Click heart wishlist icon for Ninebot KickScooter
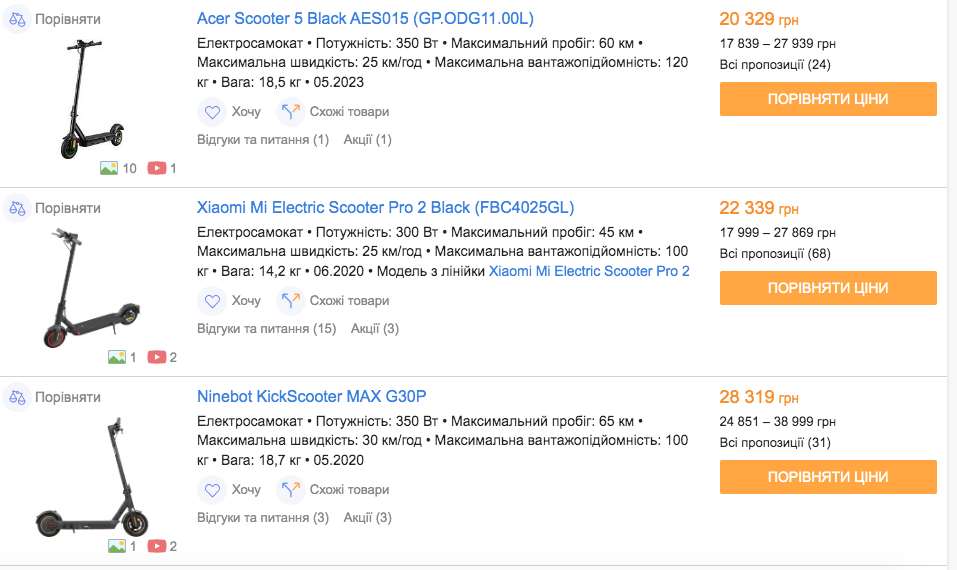The image size is (957, 570). pos(211,490)
